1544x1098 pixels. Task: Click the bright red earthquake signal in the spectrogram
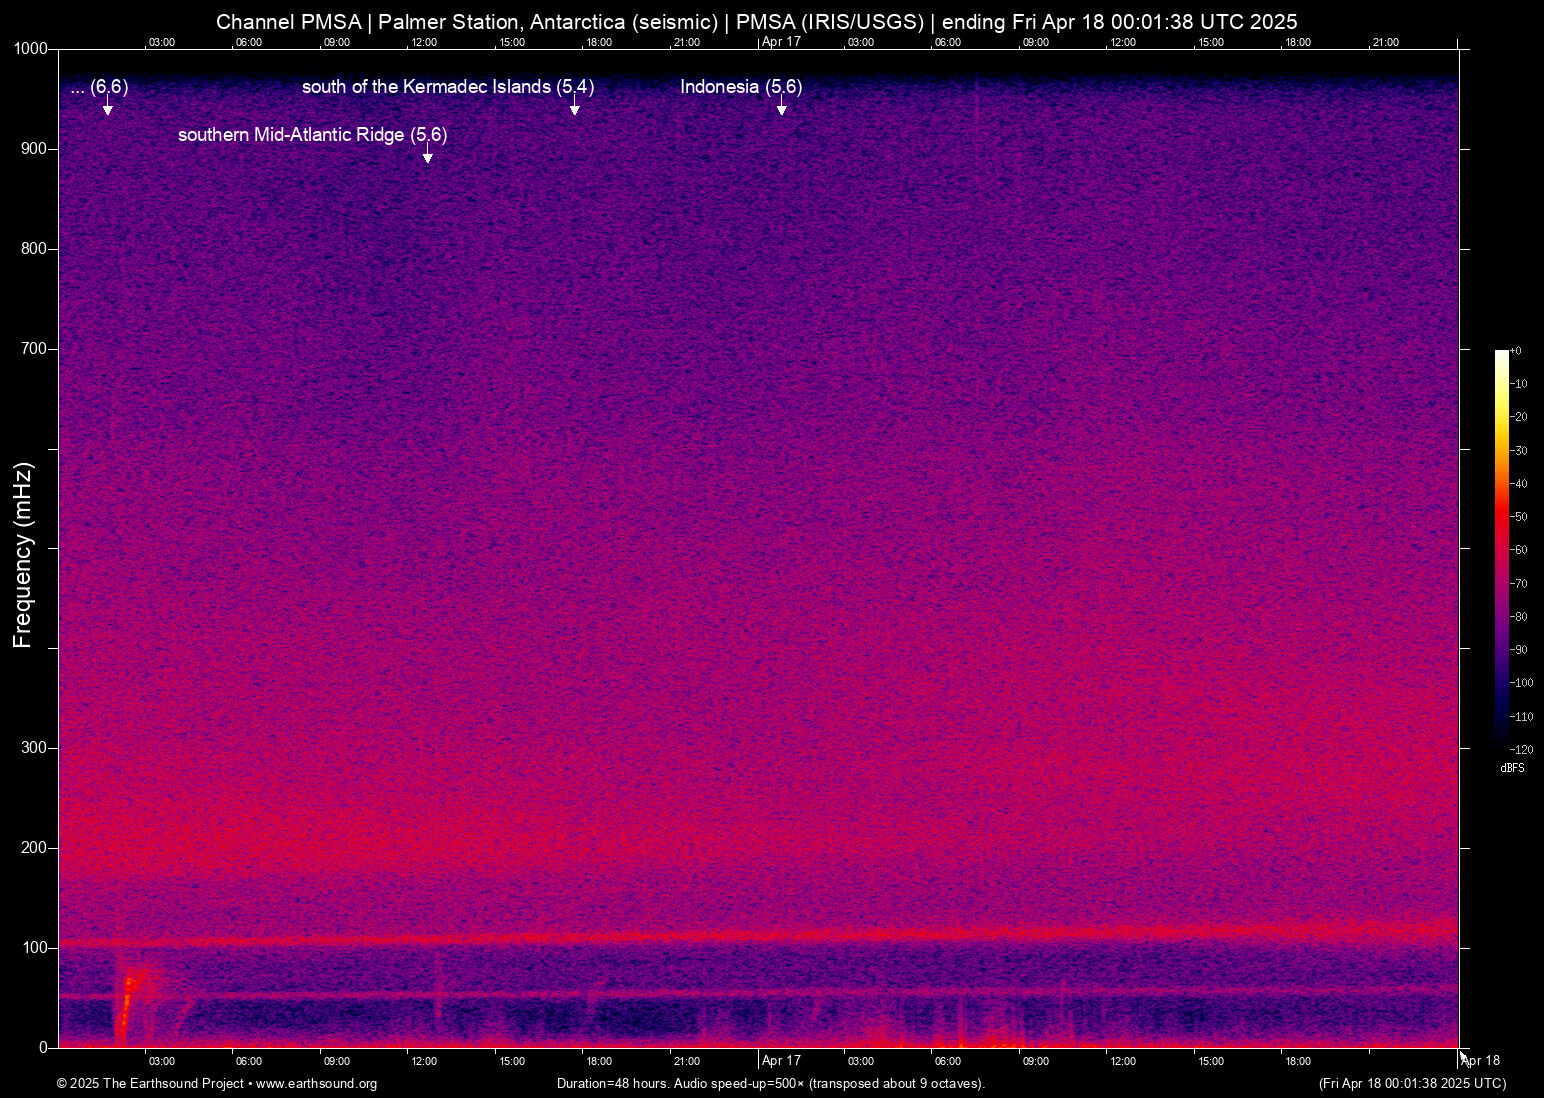[128, 1000]
